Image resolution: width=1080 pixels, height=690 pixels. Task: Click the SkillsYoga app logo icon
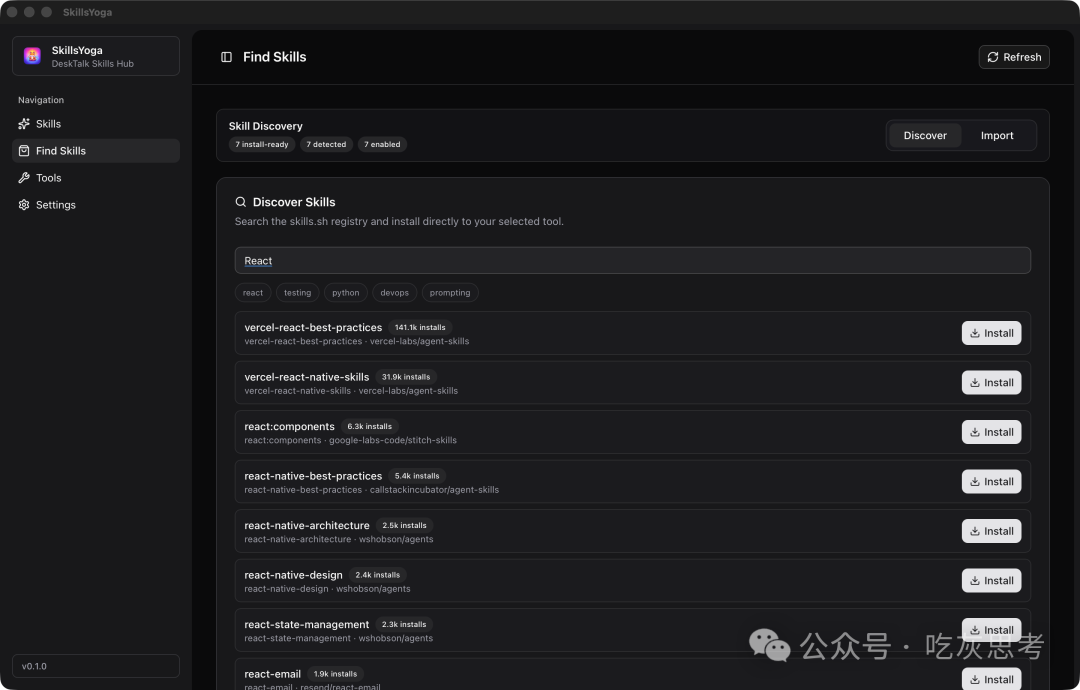tap(32, 56)
